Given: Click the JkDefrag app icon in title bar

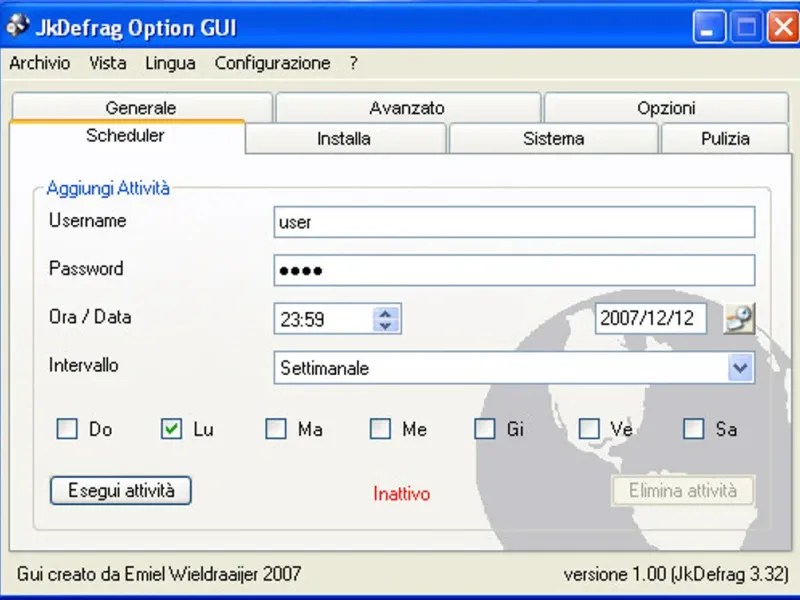Looking at the screenshot, I should [x=18, y=26].
